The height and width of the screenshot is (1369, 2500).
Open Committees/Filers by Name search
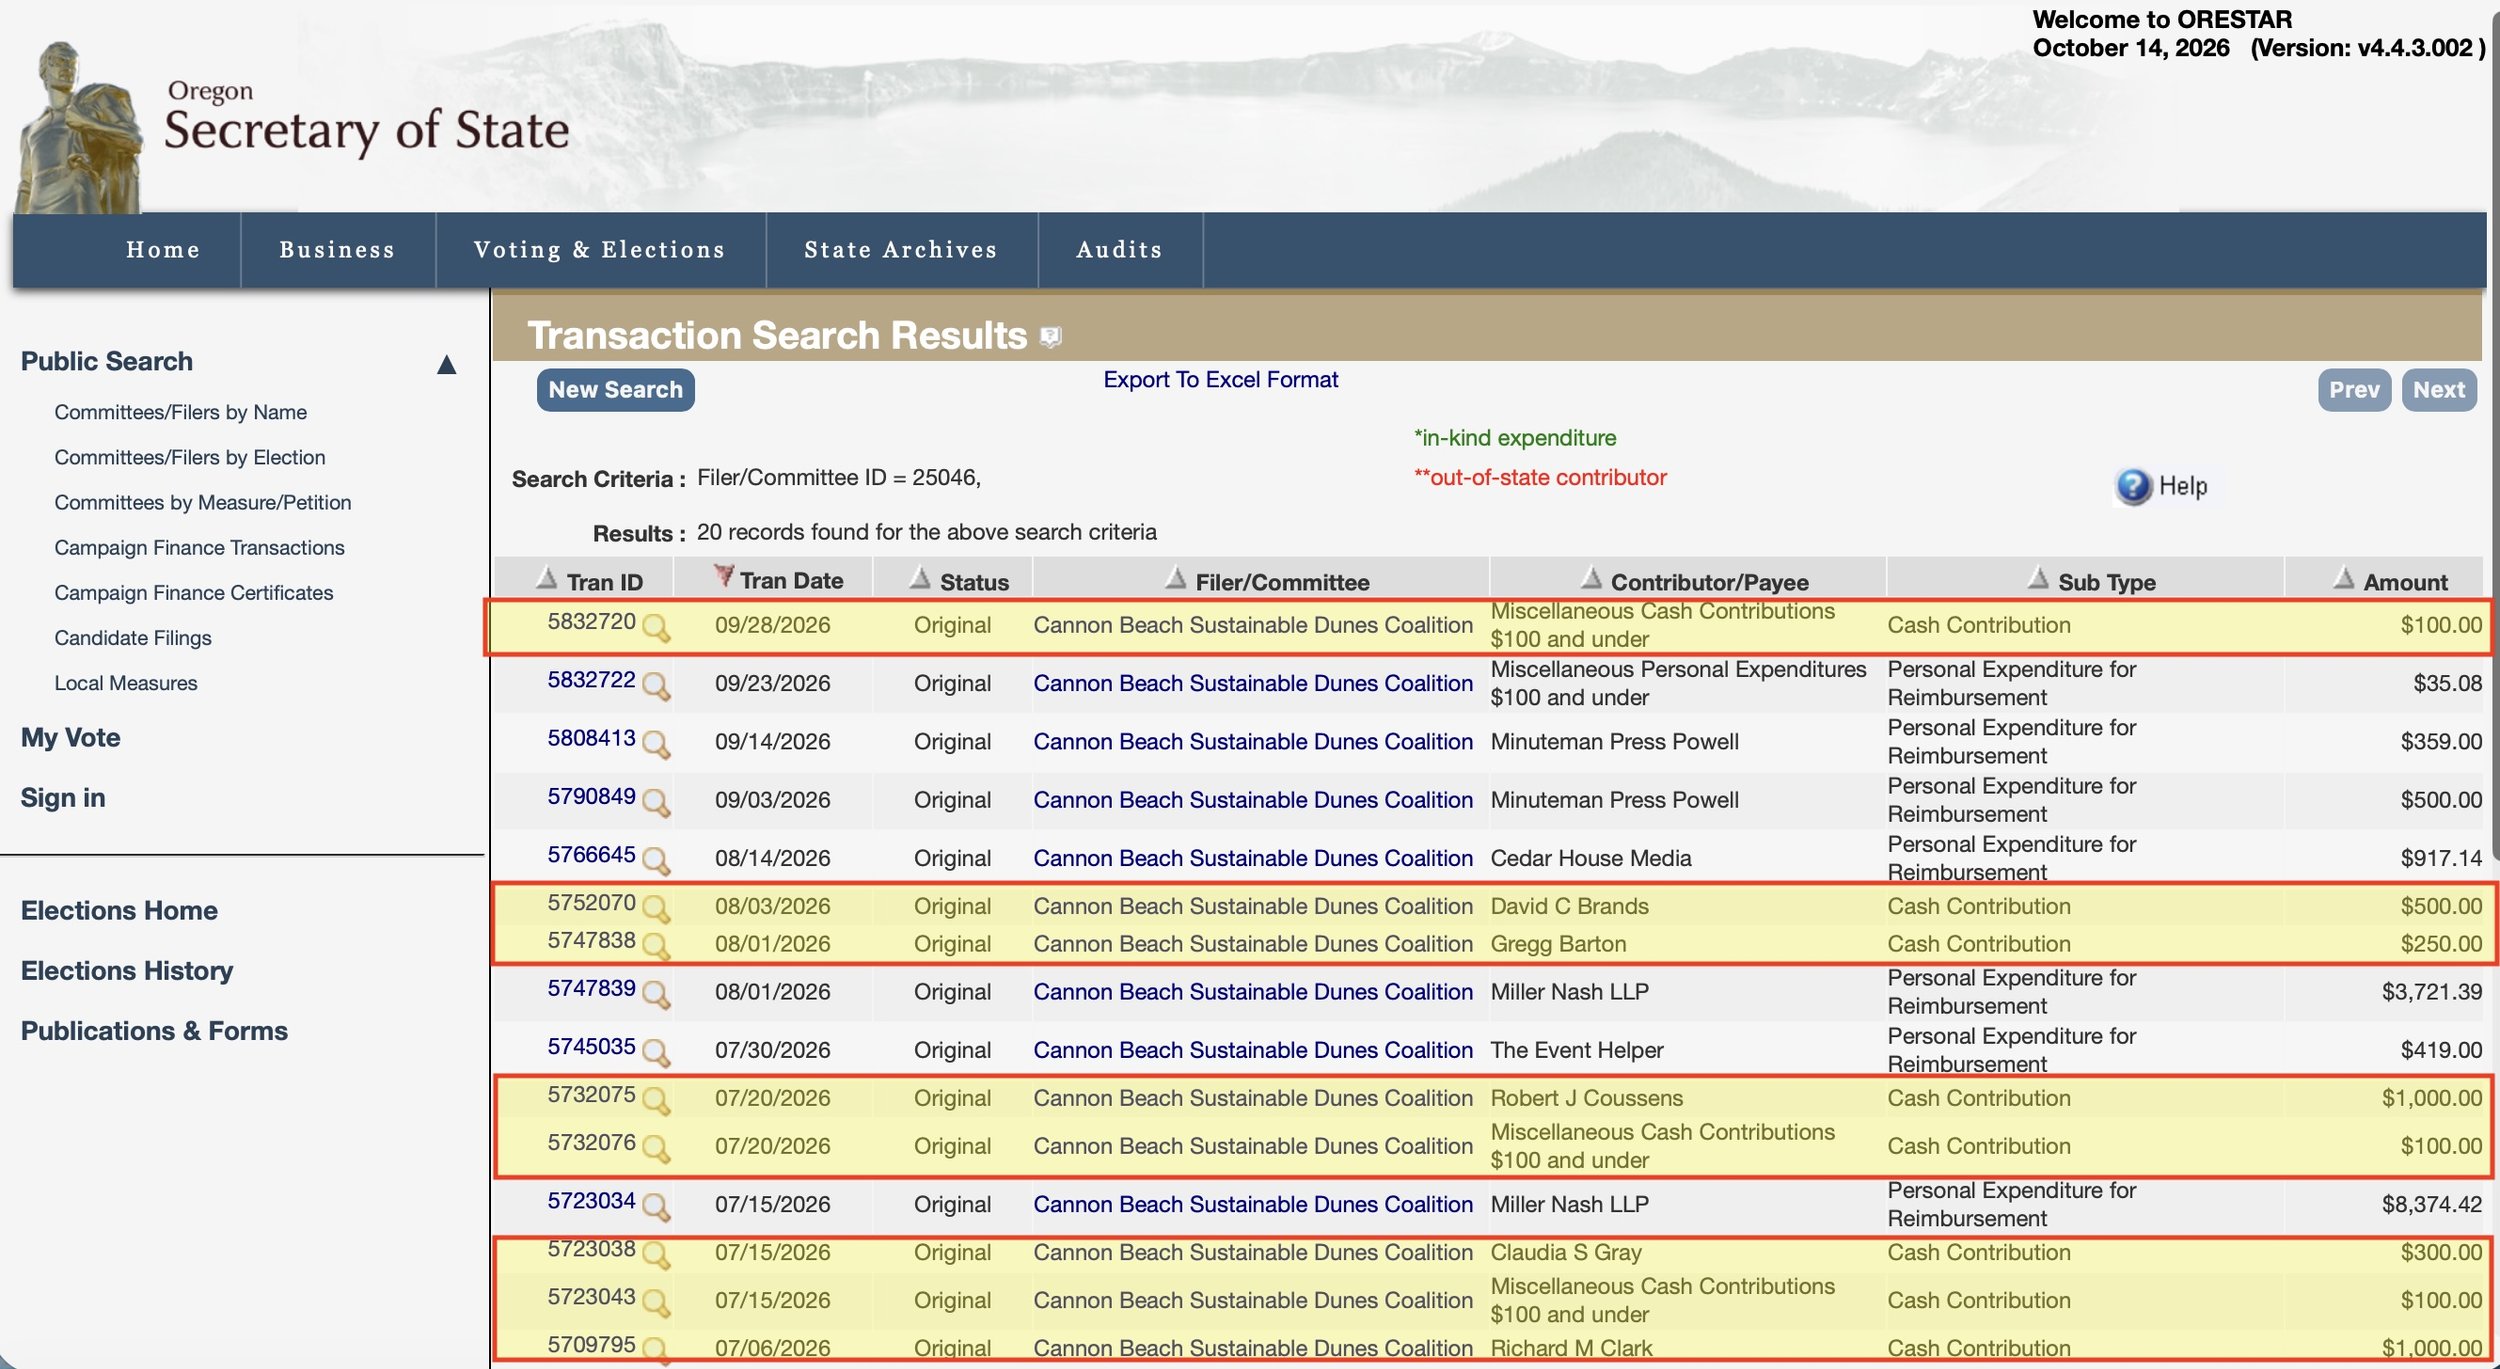pos(180,412)
